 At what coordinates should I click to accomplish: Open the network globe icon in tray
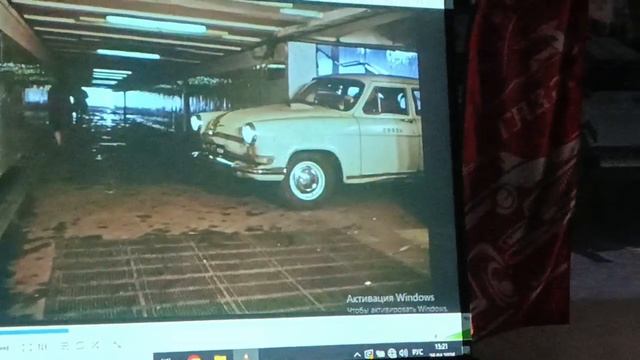tap(392, 353)
